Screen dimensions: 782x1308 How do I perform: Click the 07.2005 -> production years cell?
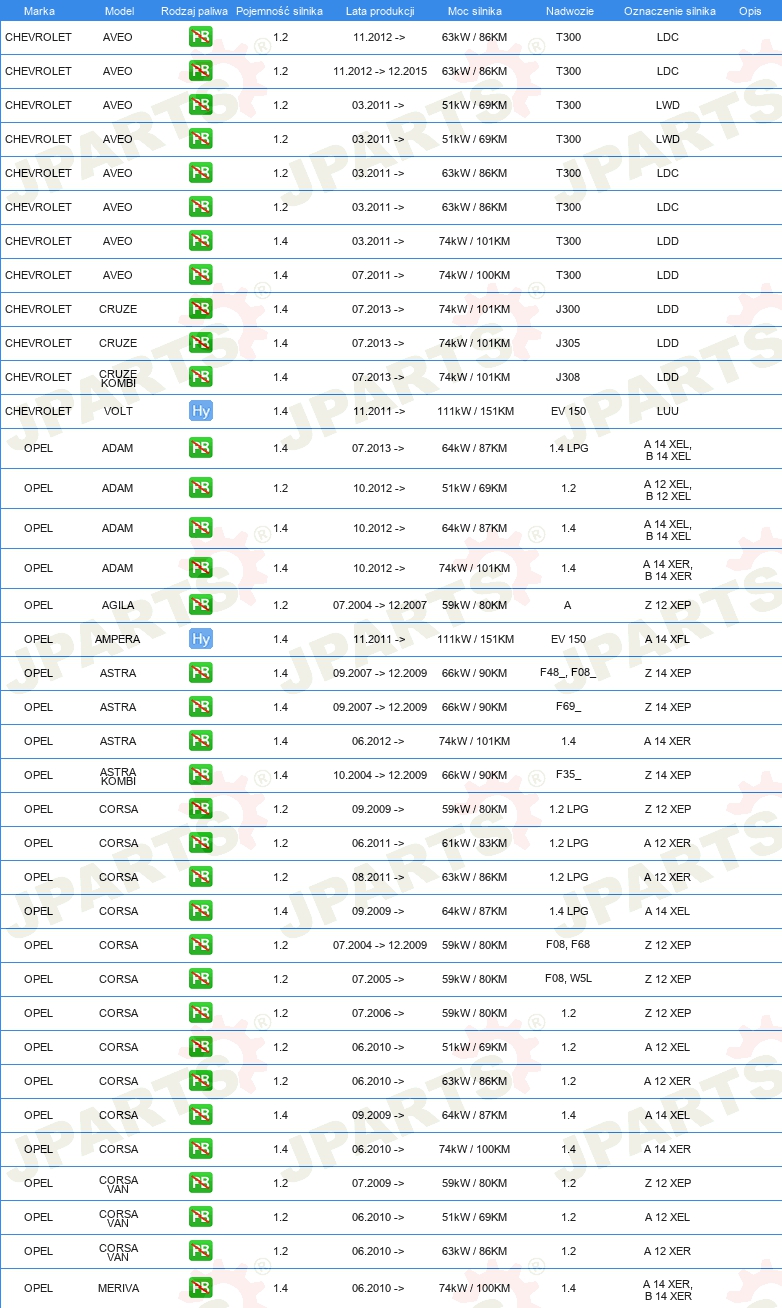378,979
